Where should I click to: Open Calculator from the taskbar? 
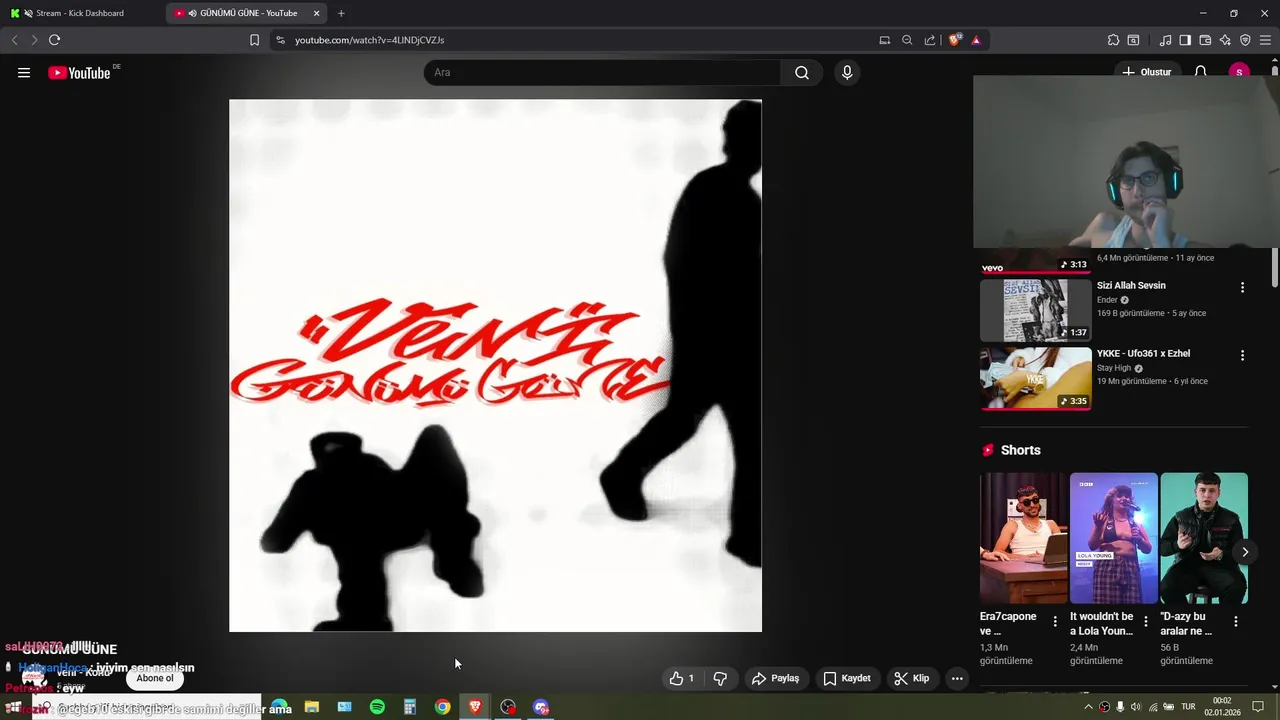click(409, 707)
